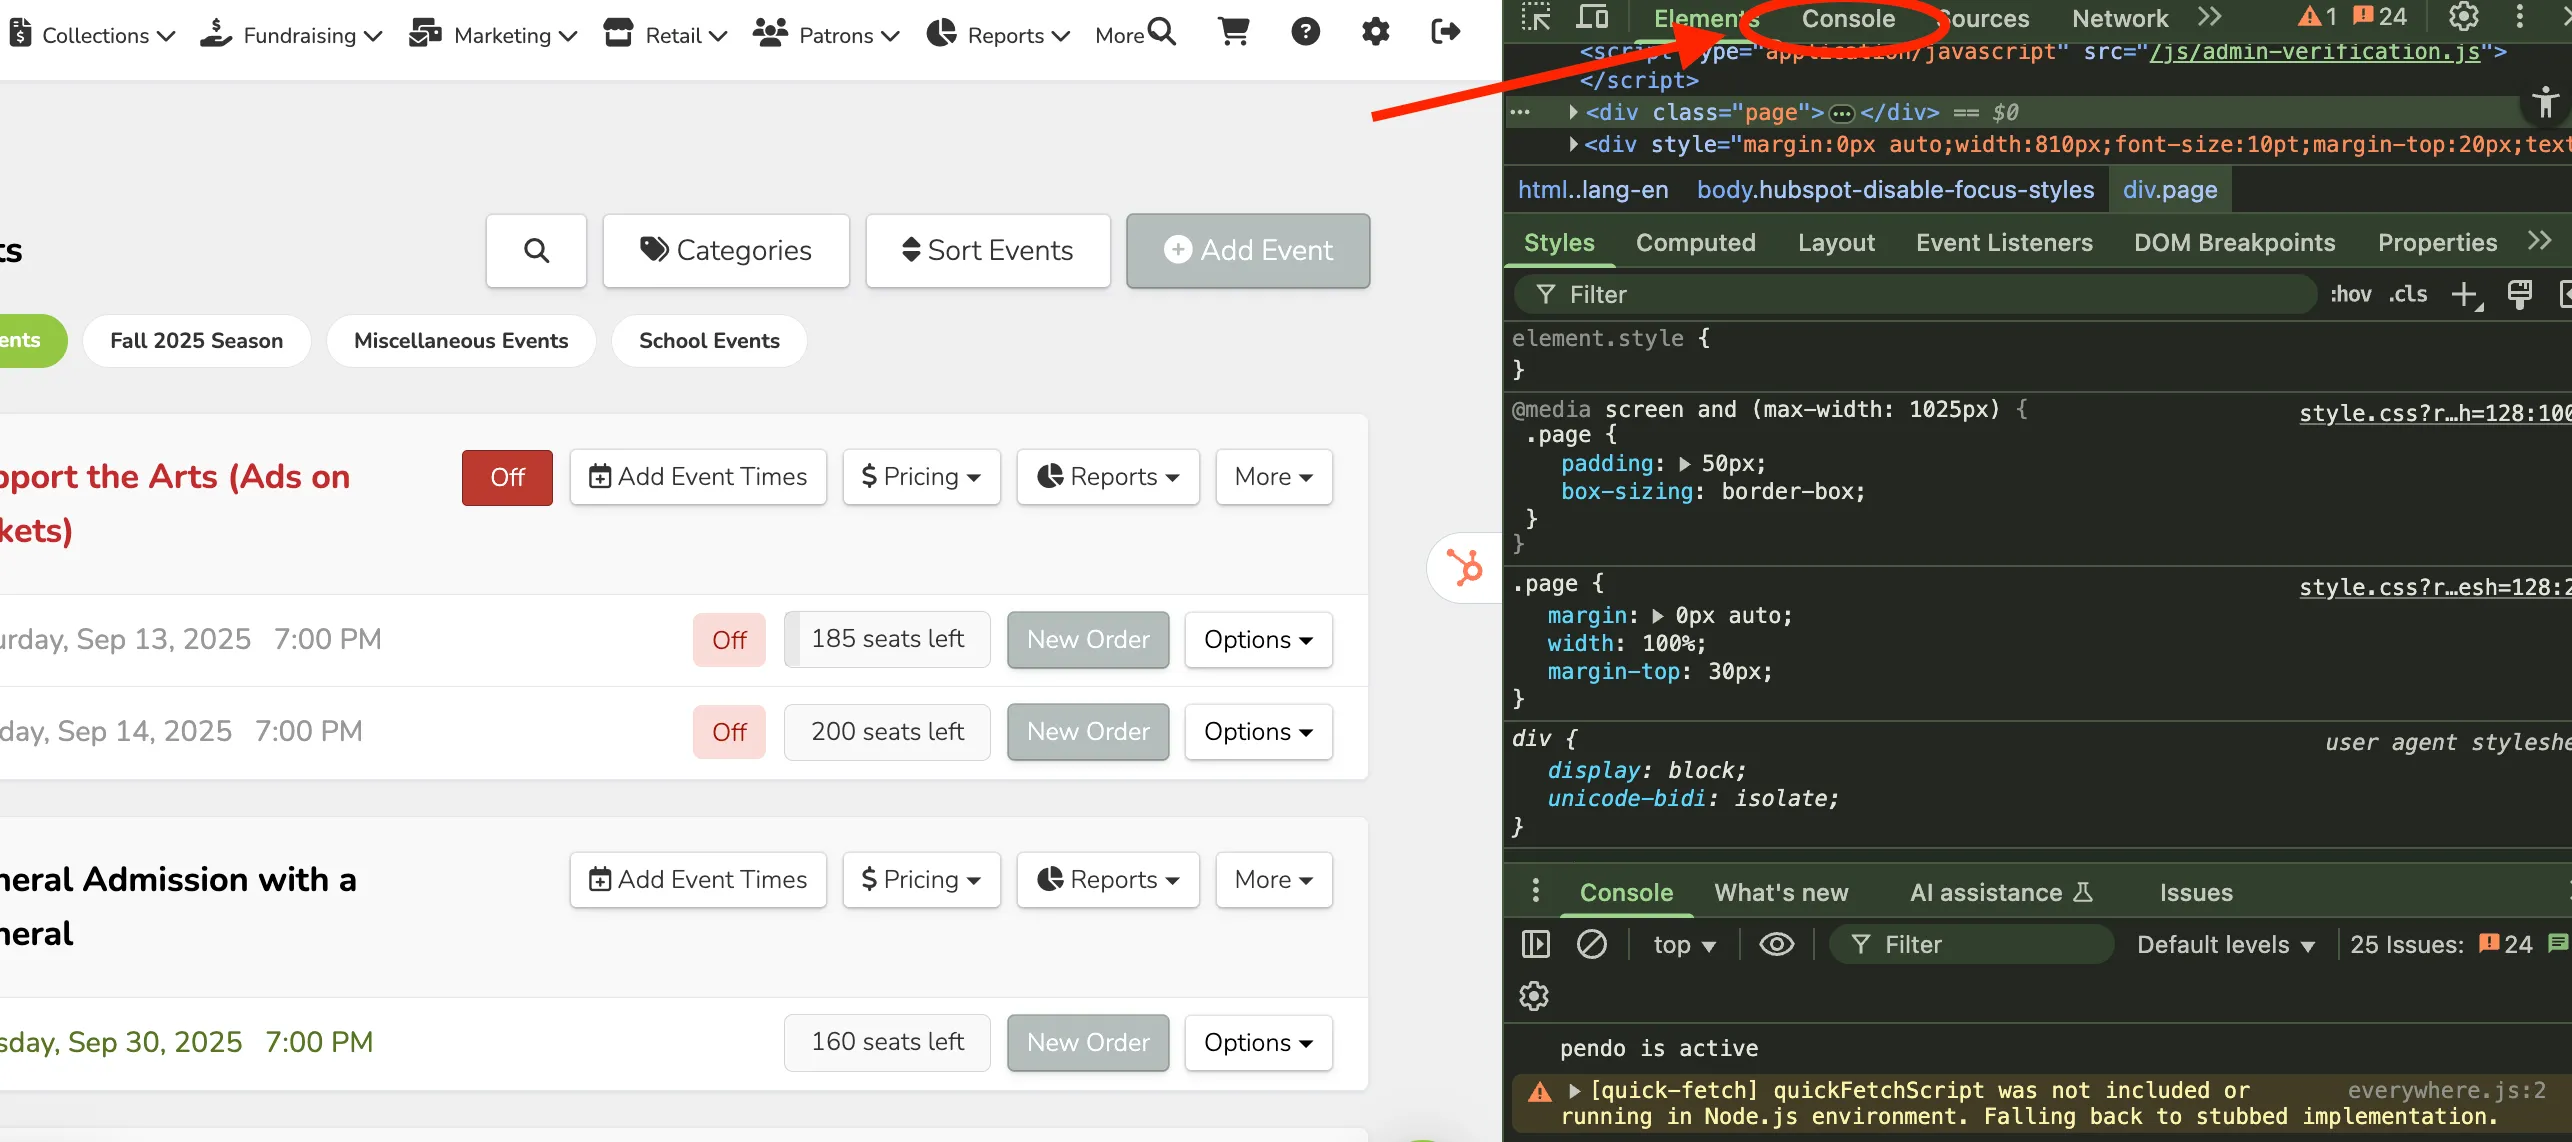This screenshot has width=2572, height=1142.
Task: Open DevTools settings gear icon
Action: (2464, 17)
